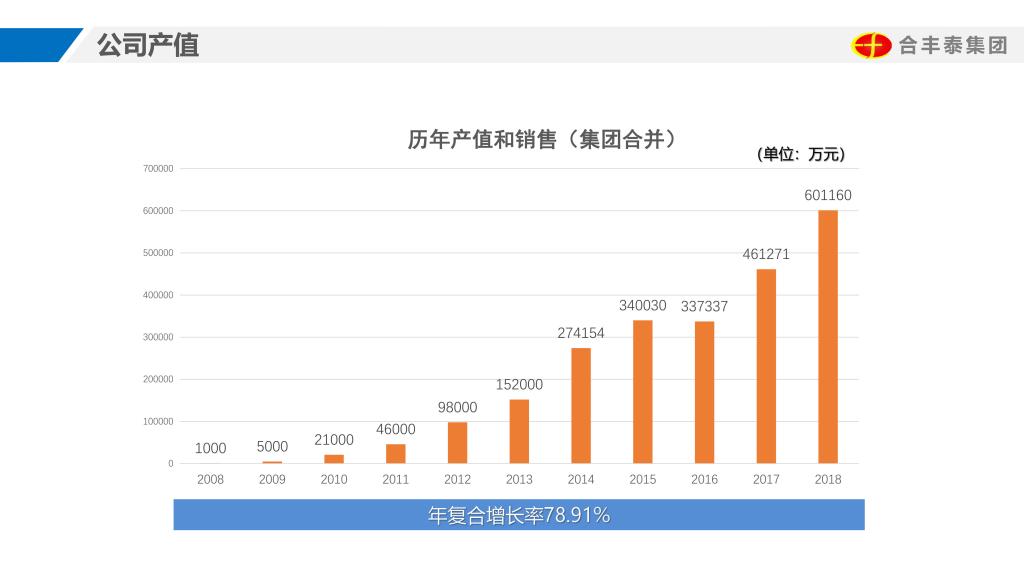Select the 2016 bar in the chart
Image resolution: width=1024 pixels, height=576 pixels.
(x=704, y=392)
